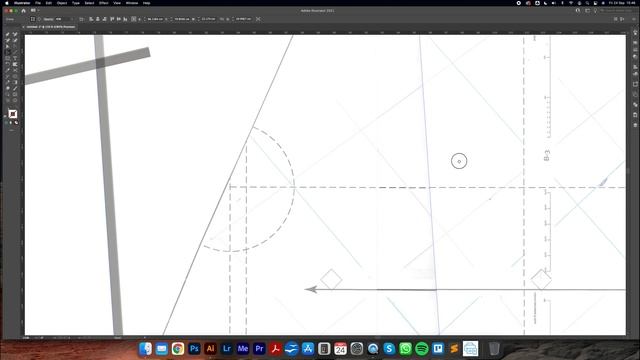Viewport: 640px width, 360px height.
Task: Launch Premiere Pro from the Dock
Action: 259,349
